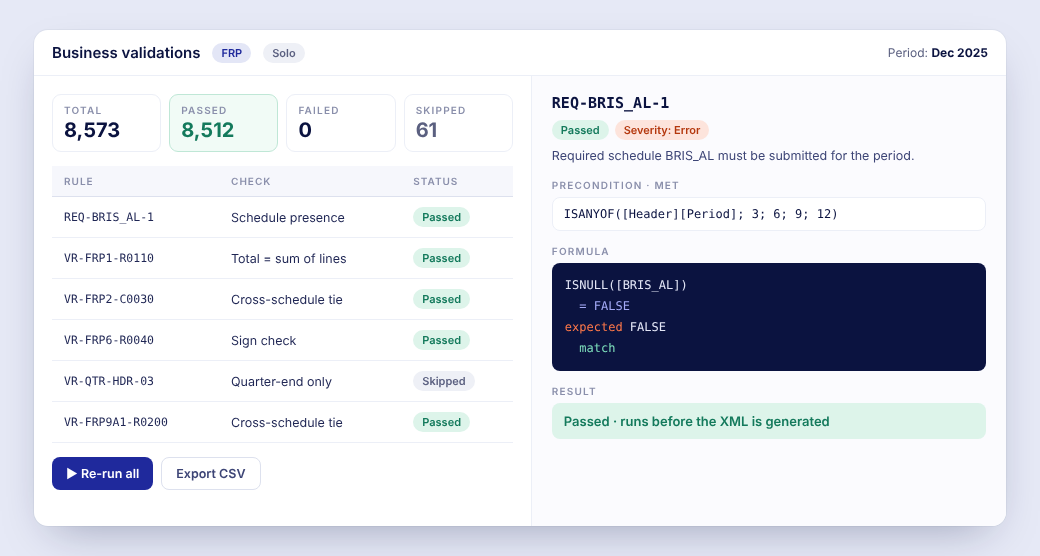
Task: Filter by Skipped 61 summary card
Action: [x=458, y=123]
